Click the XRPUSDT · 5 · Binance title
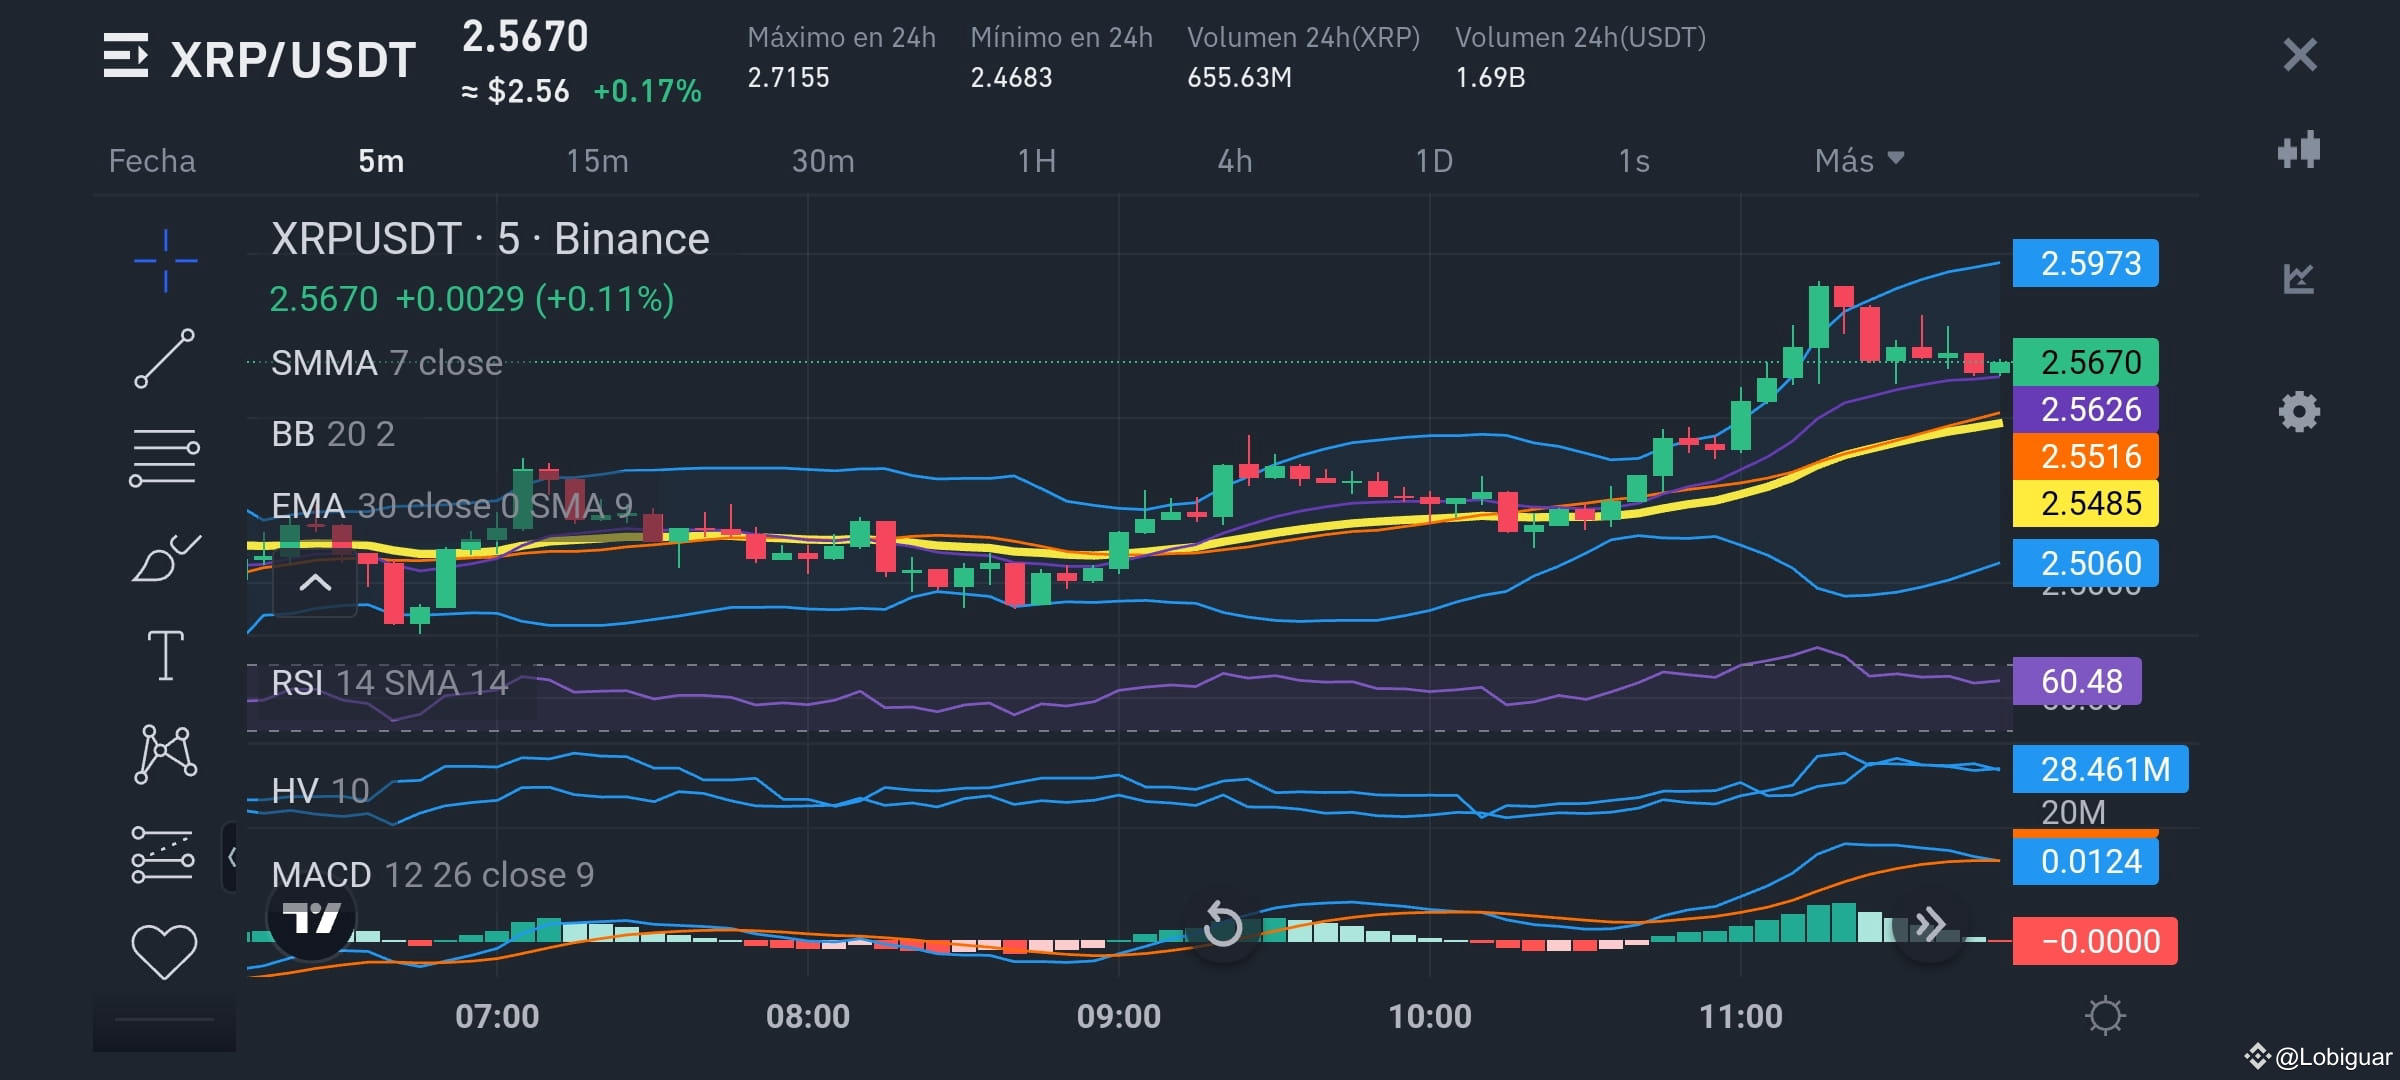This screenshot has width=2400, height=1080. [x=490, y=239]
